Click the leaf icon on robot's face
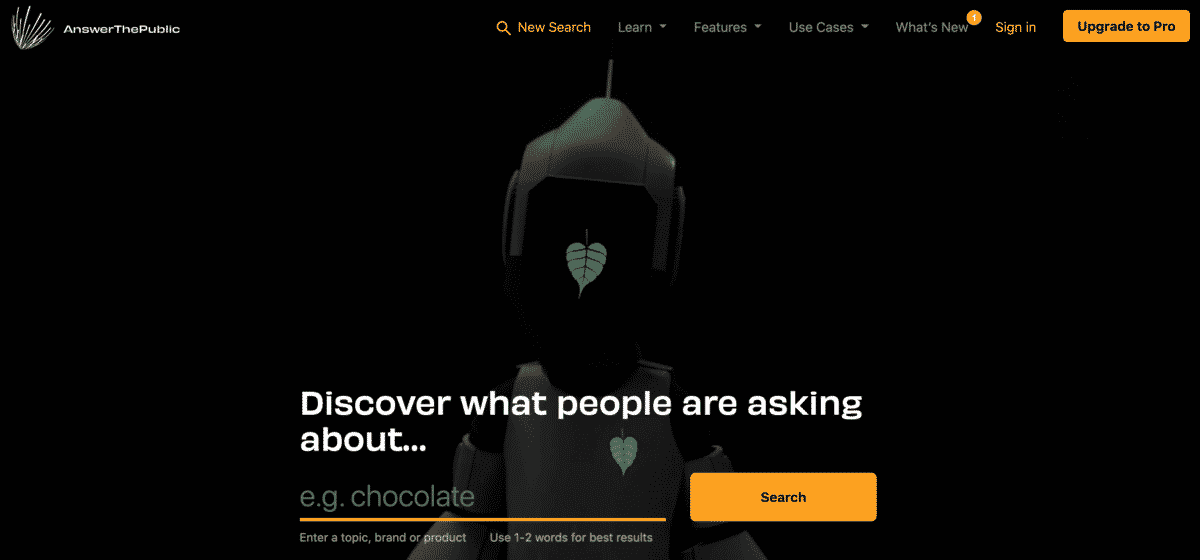Image resolution: width=1200 pixels, height=560 pixels. pos(586,263)
